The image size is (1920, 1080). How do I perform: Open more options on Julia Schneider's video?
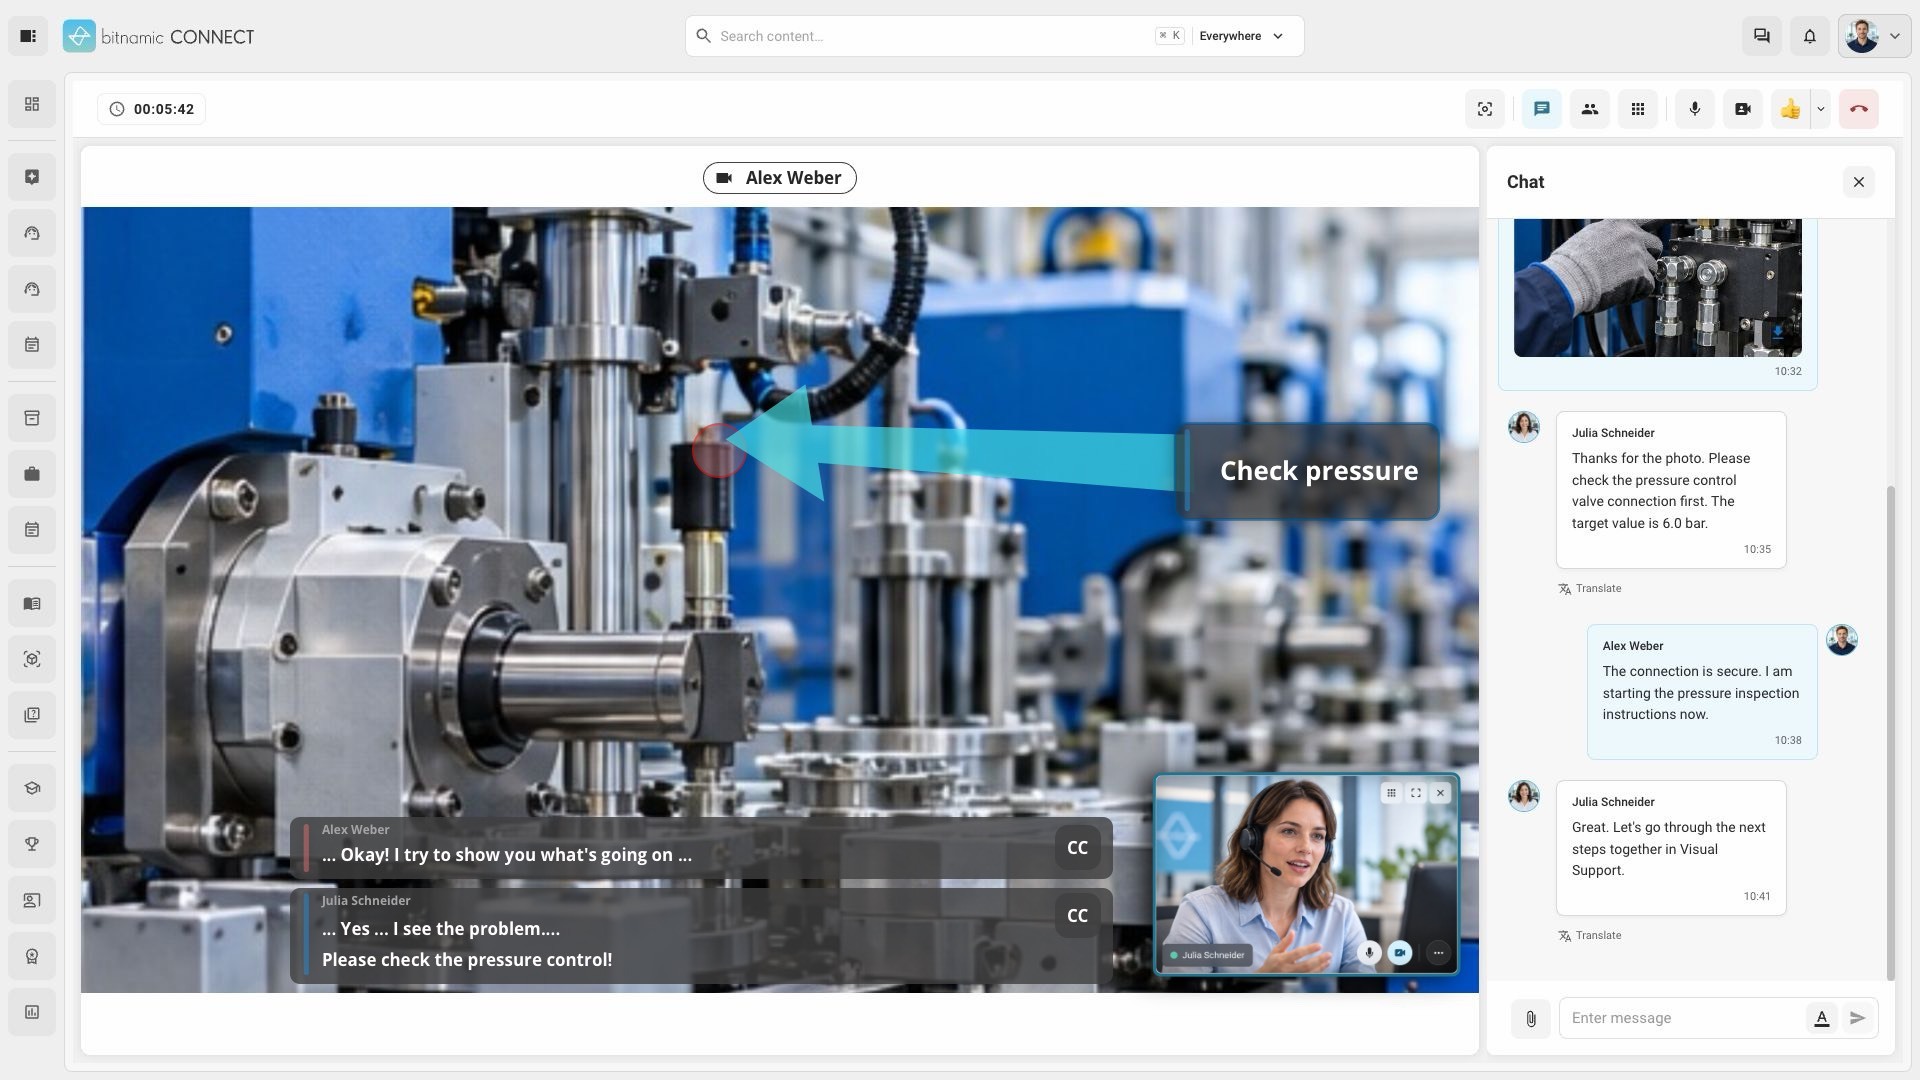[1438, 953]
